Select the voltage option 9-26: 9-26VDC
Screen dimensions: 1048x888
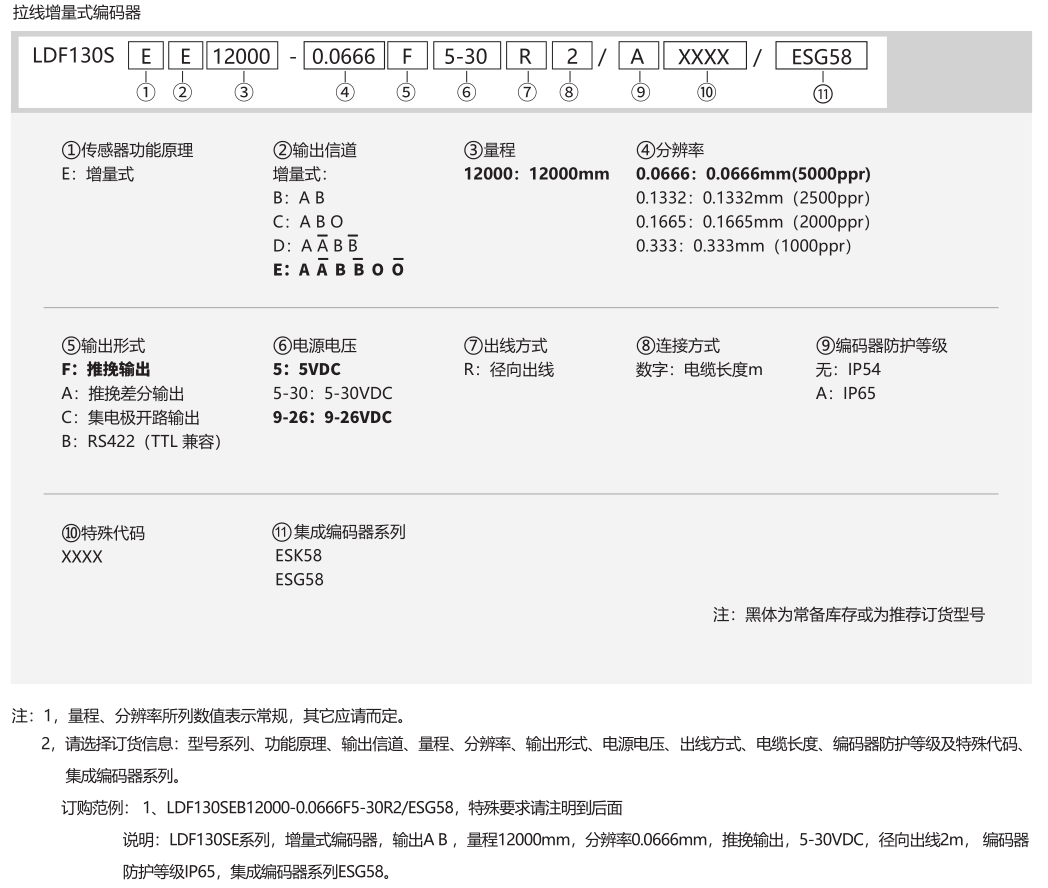click(332, 418)
